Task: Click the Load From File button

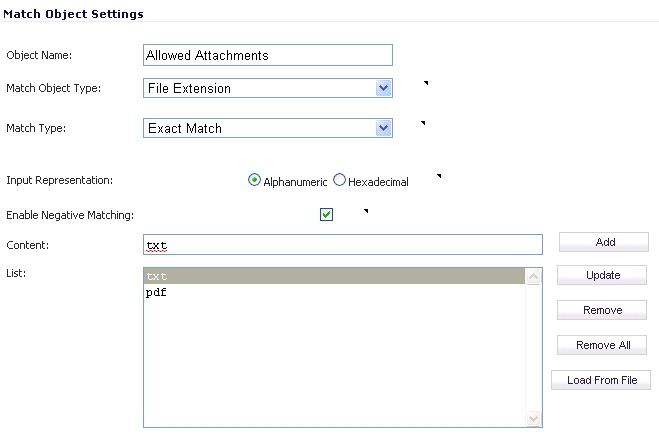Action: pos(601,380)
